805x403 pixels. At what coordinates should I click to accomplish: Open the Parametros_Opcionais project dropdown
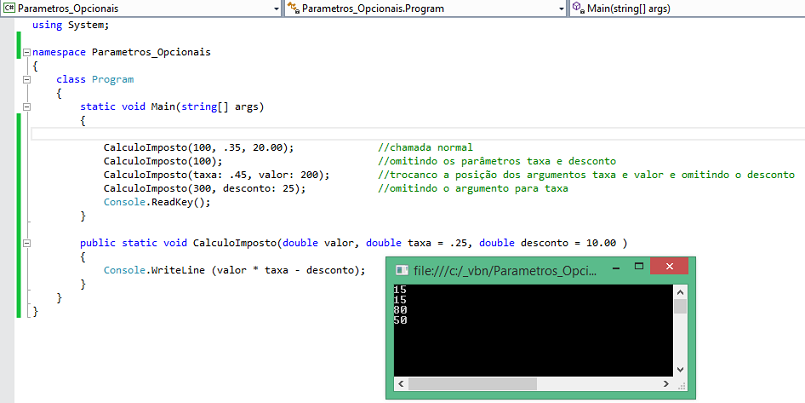141,9
